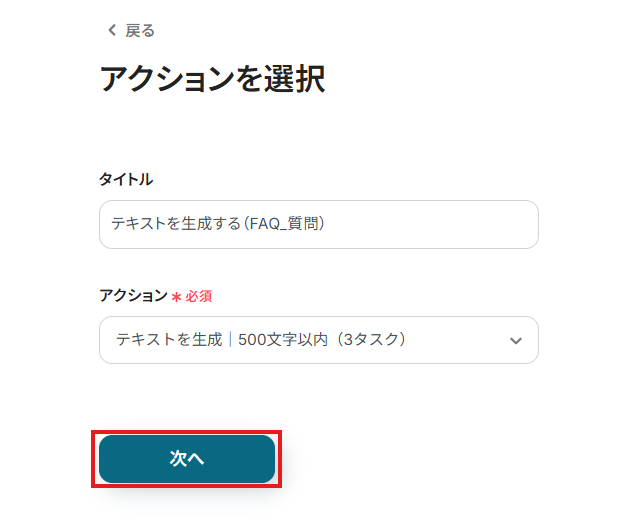617x525 pixels.
Task: Open the アクション dropdown menu
Action: [x=318, y=340]
